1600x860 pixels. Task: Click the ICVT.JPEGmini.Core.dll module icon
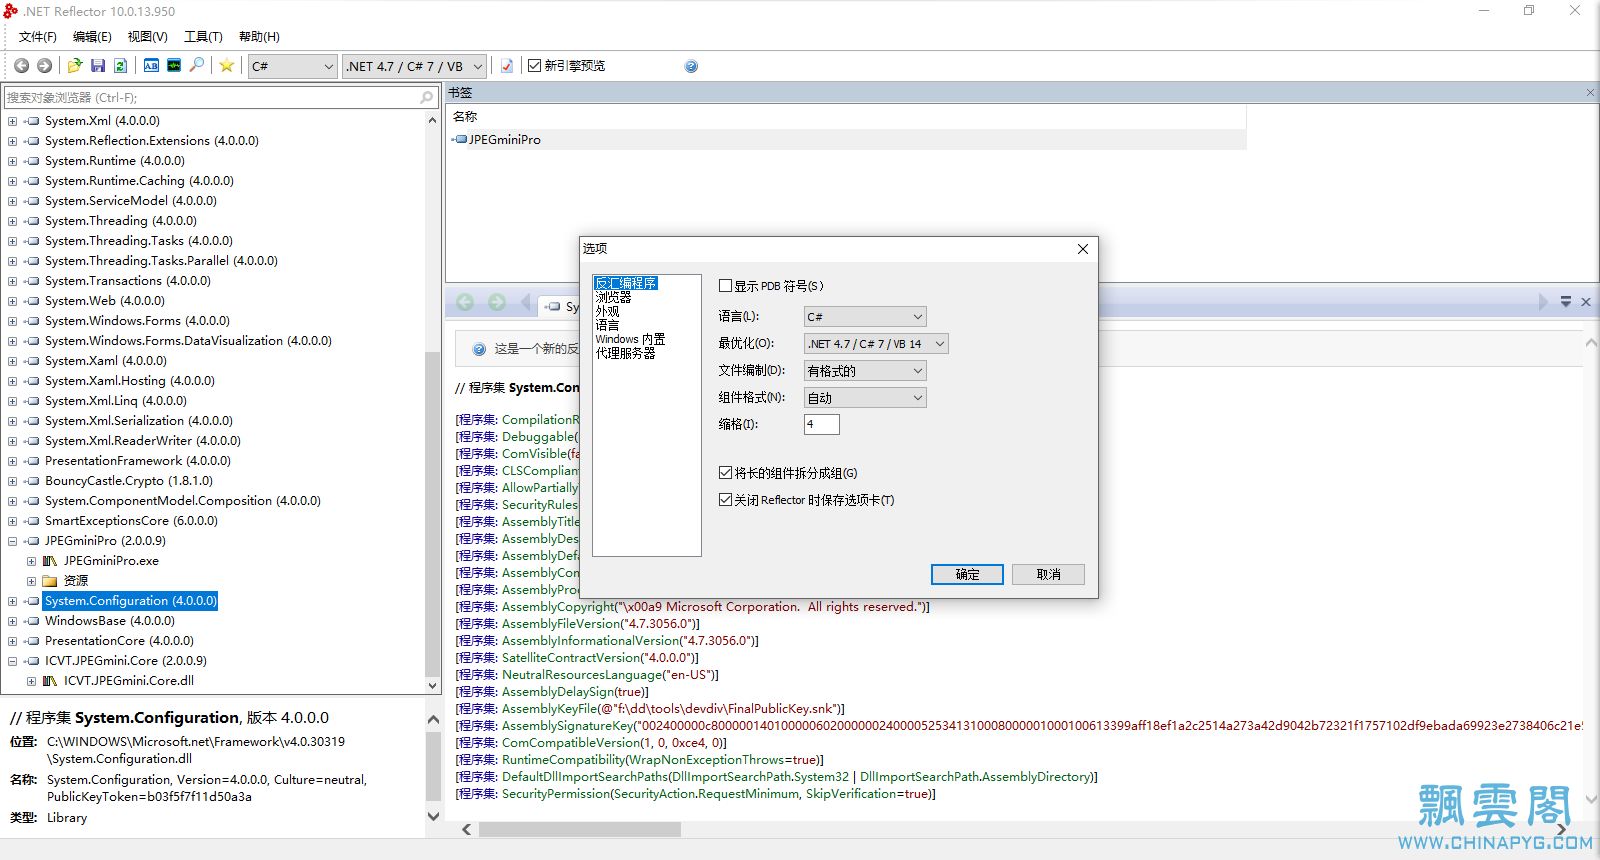coord(50,681)
